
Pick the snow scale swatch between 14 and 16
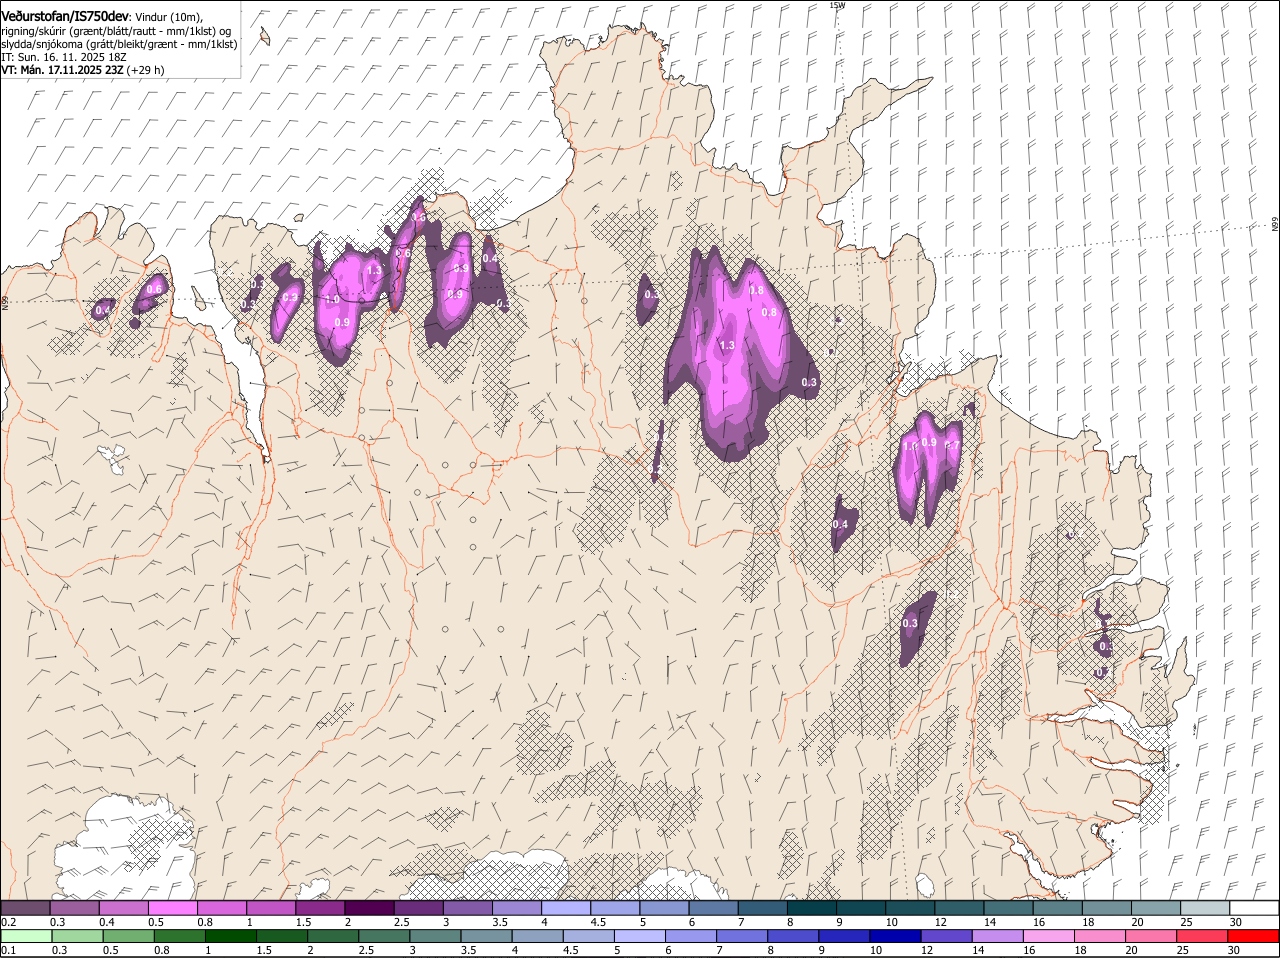click(x=1011, y=908)
